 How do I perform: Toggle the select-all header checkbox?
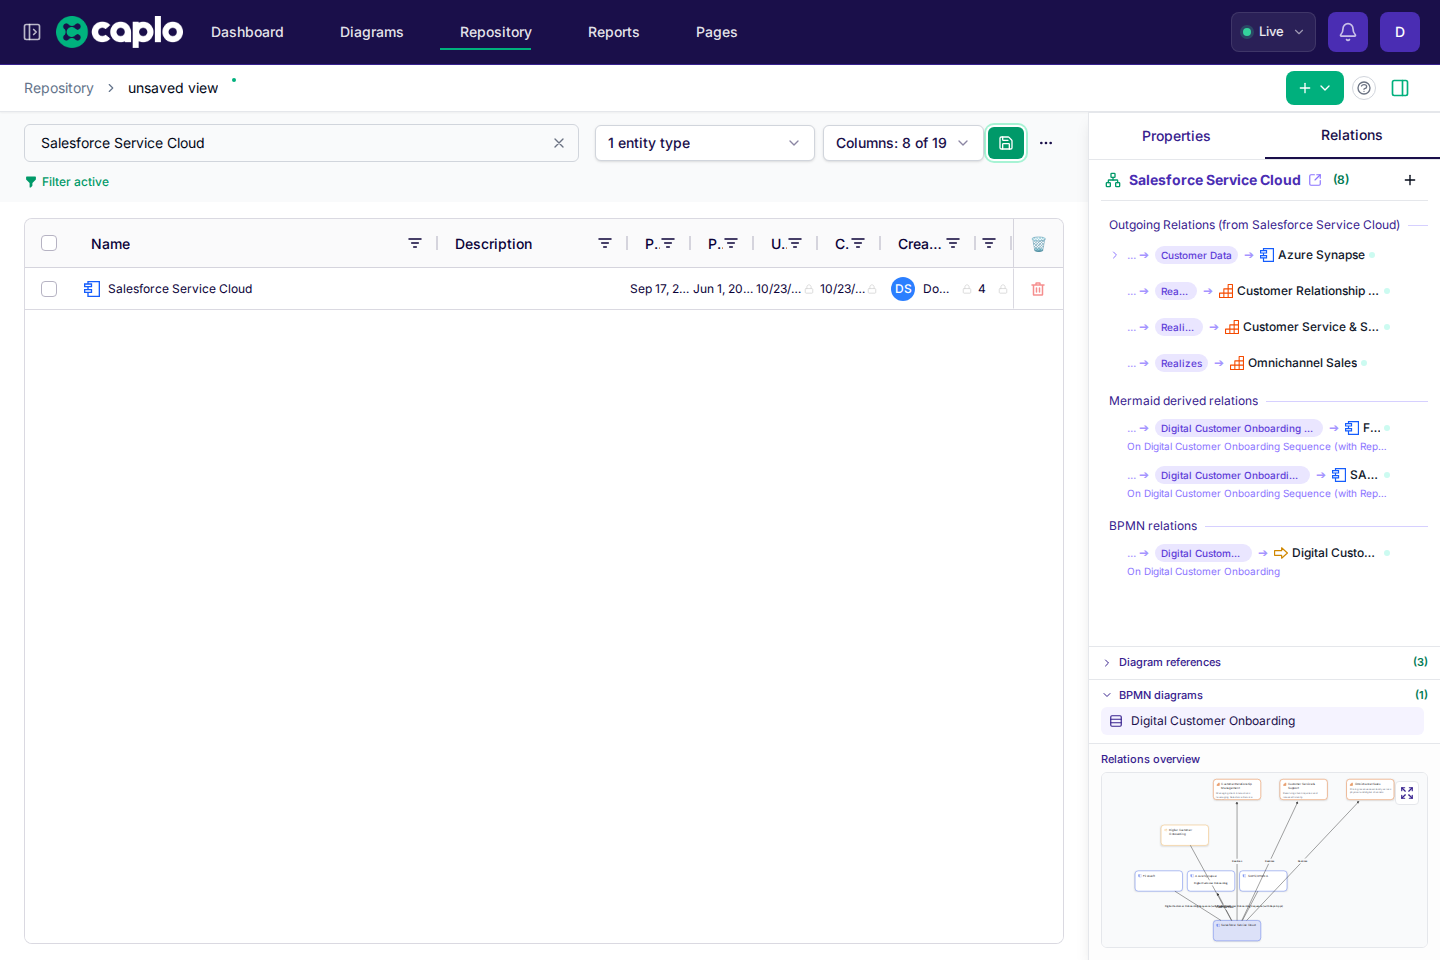coord(49,243)
